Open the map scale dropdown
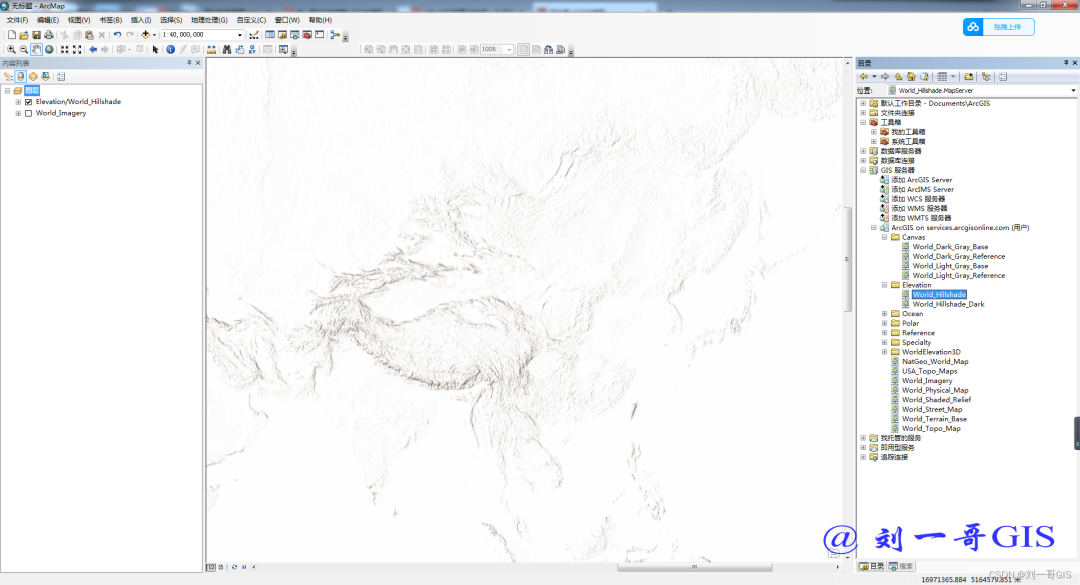Screen dimensions: 1080x585 point(240,34)
